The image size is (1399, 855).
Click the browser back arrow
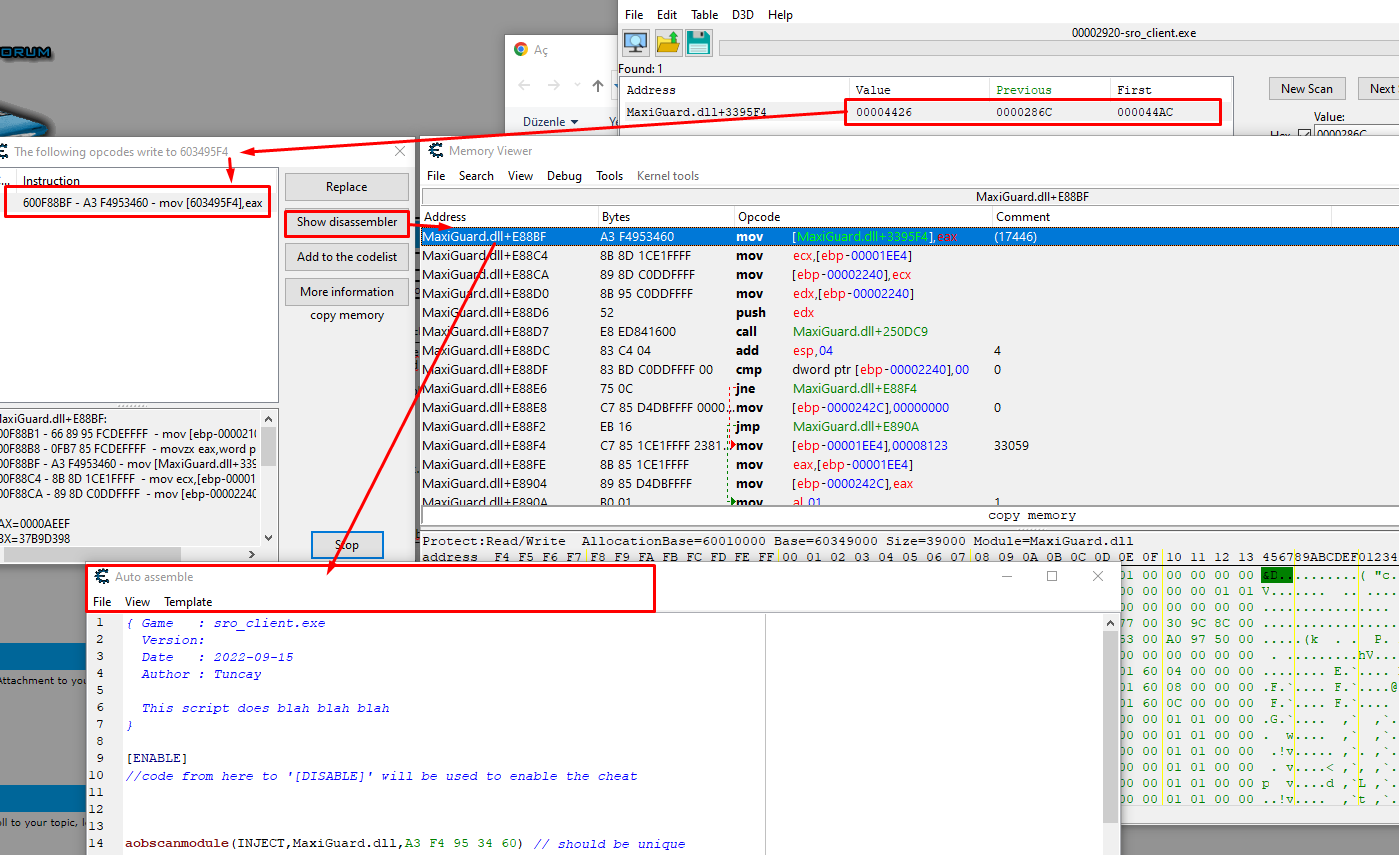point(525,86)
